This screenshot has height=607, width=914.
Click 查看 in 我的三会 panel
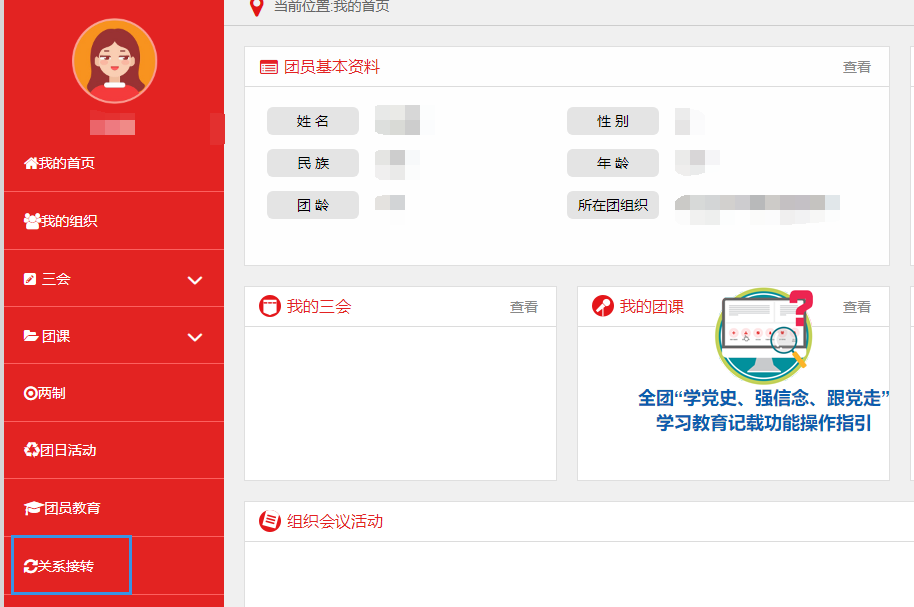524,307
